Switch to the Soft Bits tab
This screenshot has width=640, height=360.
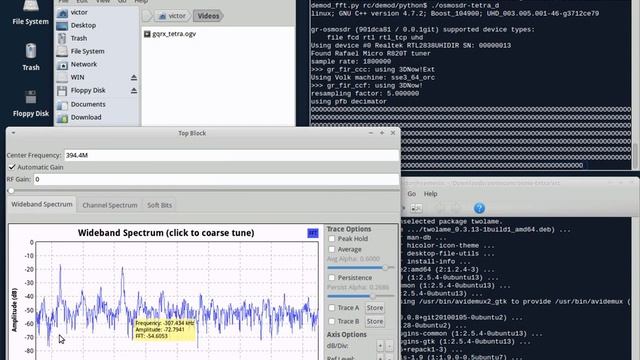(160, 205)
